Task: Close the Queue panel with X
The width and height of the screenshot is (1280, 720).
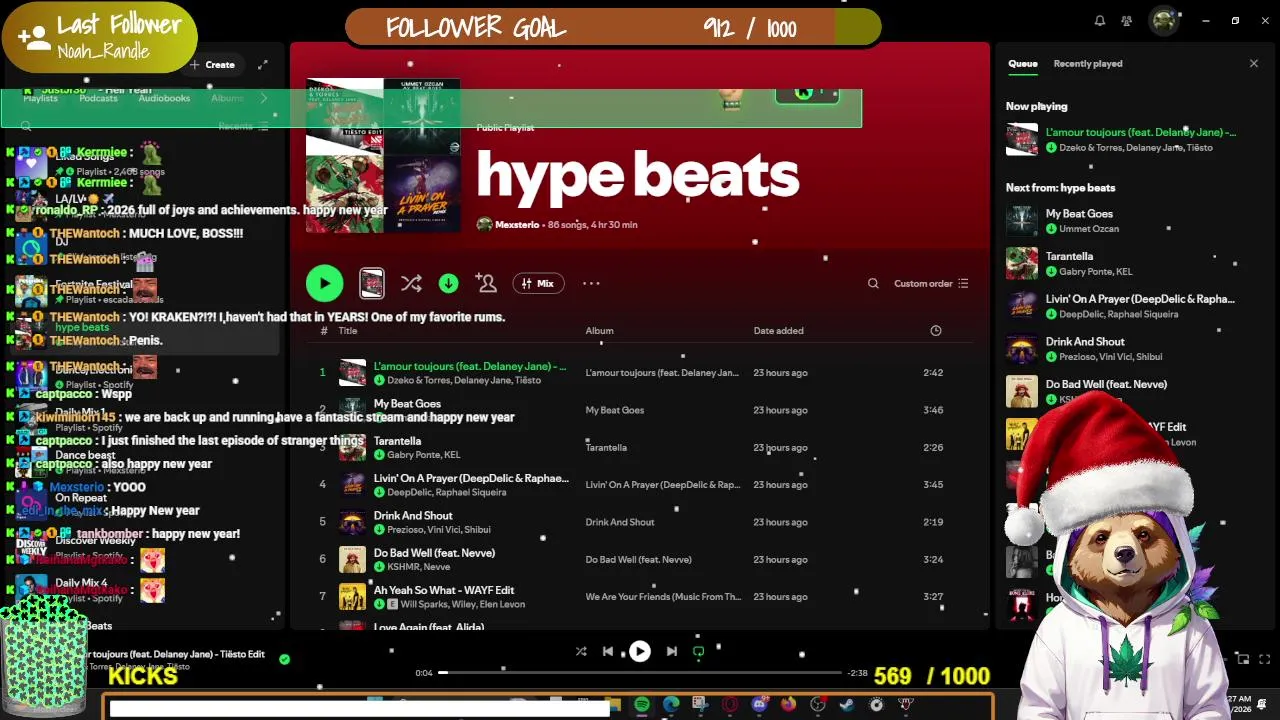Action: click(1254, 64)
